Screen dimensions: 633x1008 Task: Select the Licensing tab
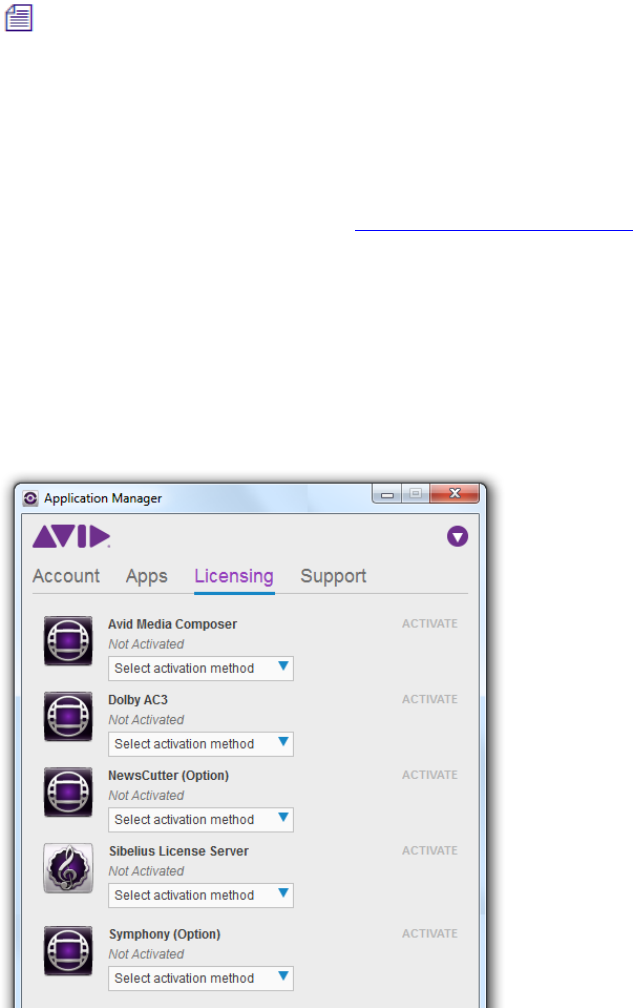(x=234, y=576)
